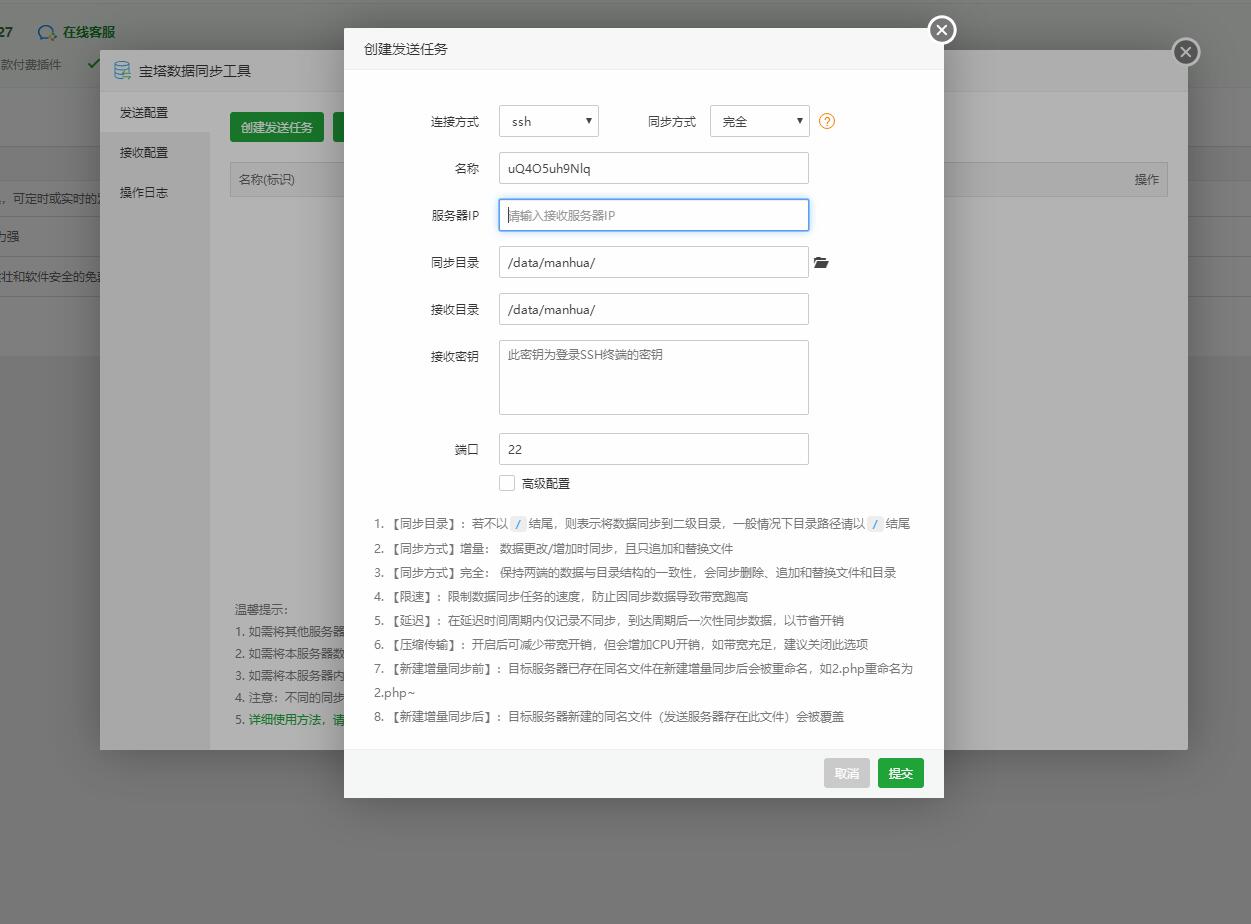Click the green 创建发送任务 button
Screen dimensions: 1251x924
[x=277, y=127]
